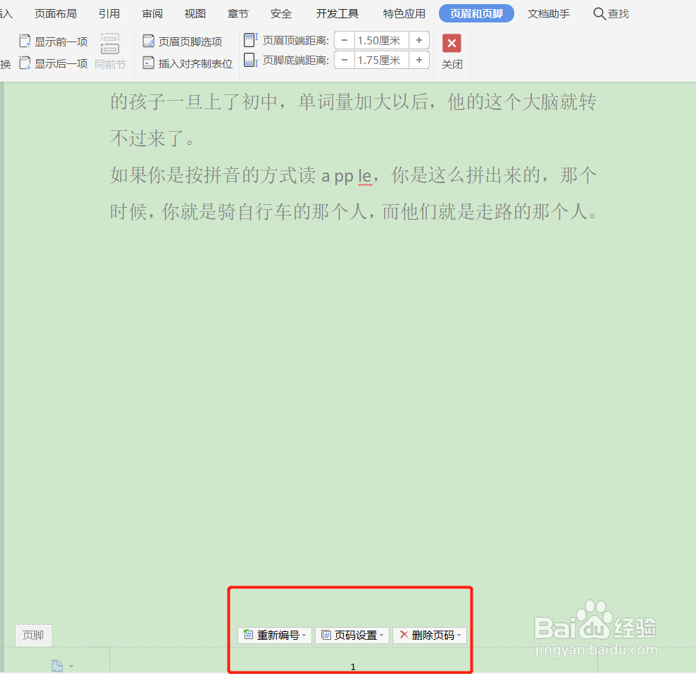The image size is (696, 674).
Task: Open the 审阅 tab
Action: (152, 14)
